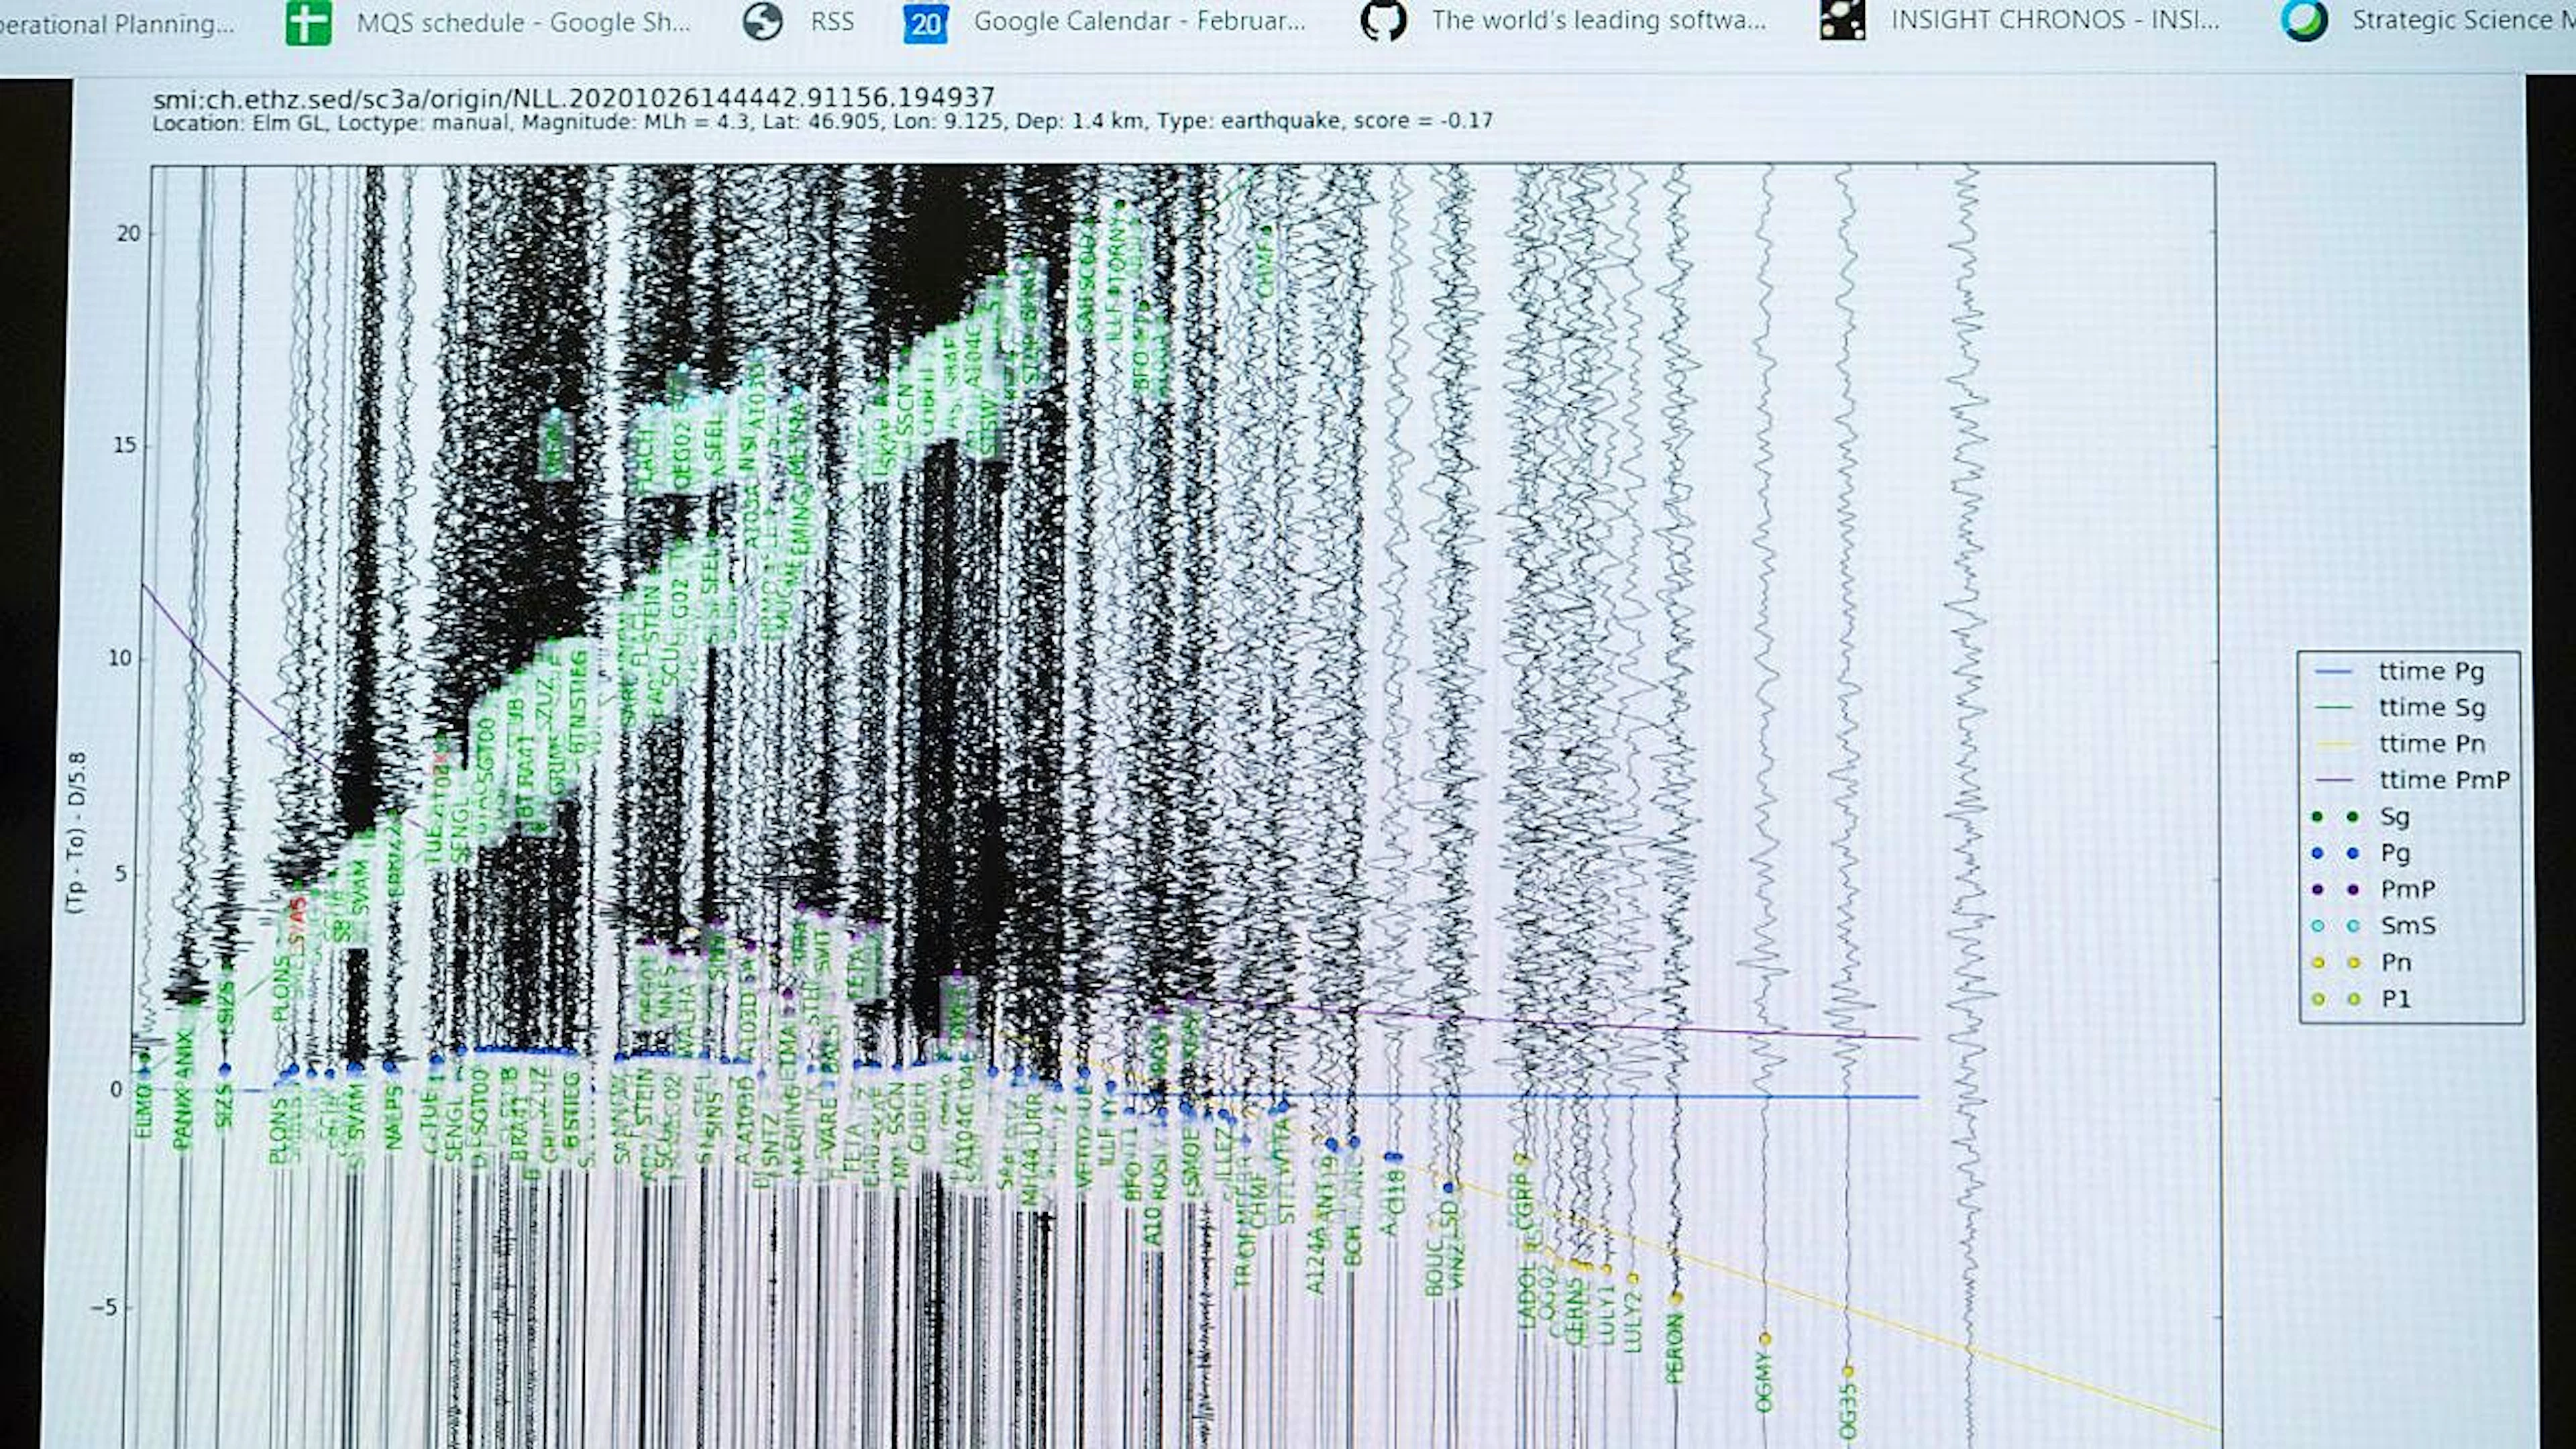The height and width of the screenshot is (1449, 2576).
Task: Click the yellow Pn pick above PERON
Action: 1677,1298
